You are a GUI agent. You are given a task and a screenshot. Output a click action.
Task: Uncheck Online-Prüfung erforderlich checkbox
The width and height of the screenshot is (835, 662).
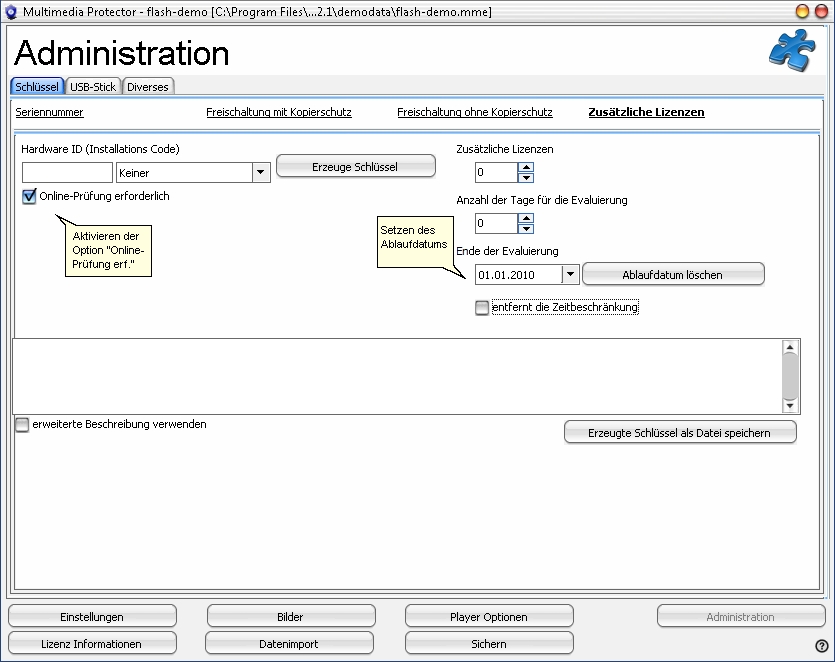[29, 197]
